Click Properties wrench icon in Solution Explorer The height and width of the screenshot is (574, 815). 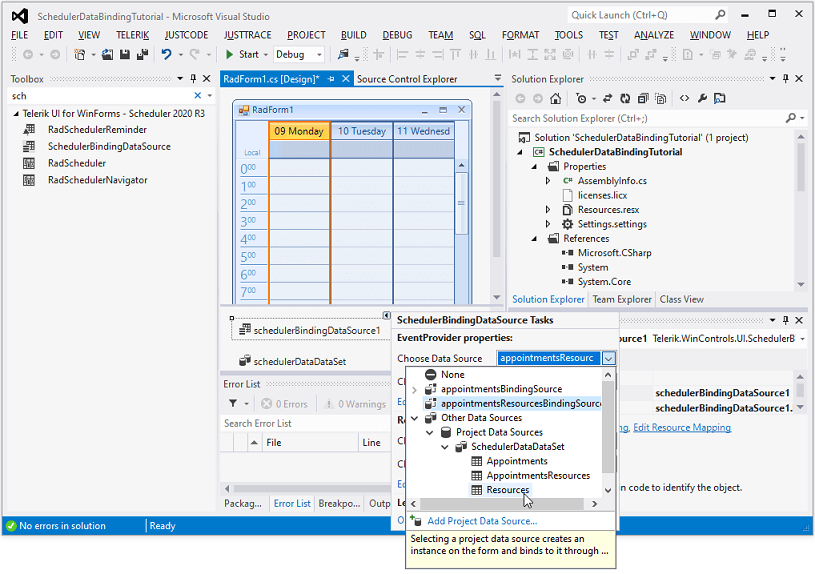click(x=702, y=98)
